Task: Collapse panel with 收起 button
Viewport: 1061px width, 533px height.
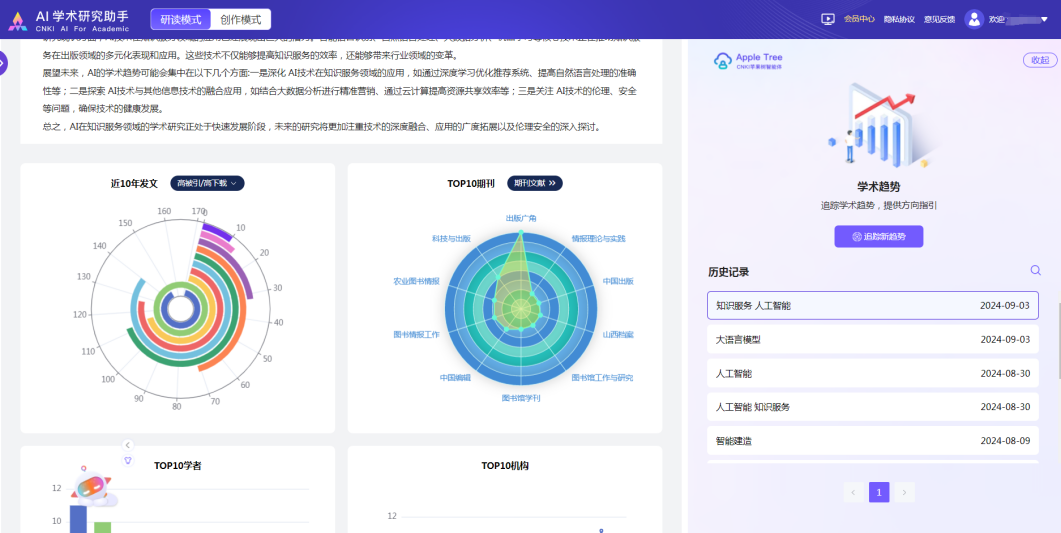Action: click(x=1039, y=60)
